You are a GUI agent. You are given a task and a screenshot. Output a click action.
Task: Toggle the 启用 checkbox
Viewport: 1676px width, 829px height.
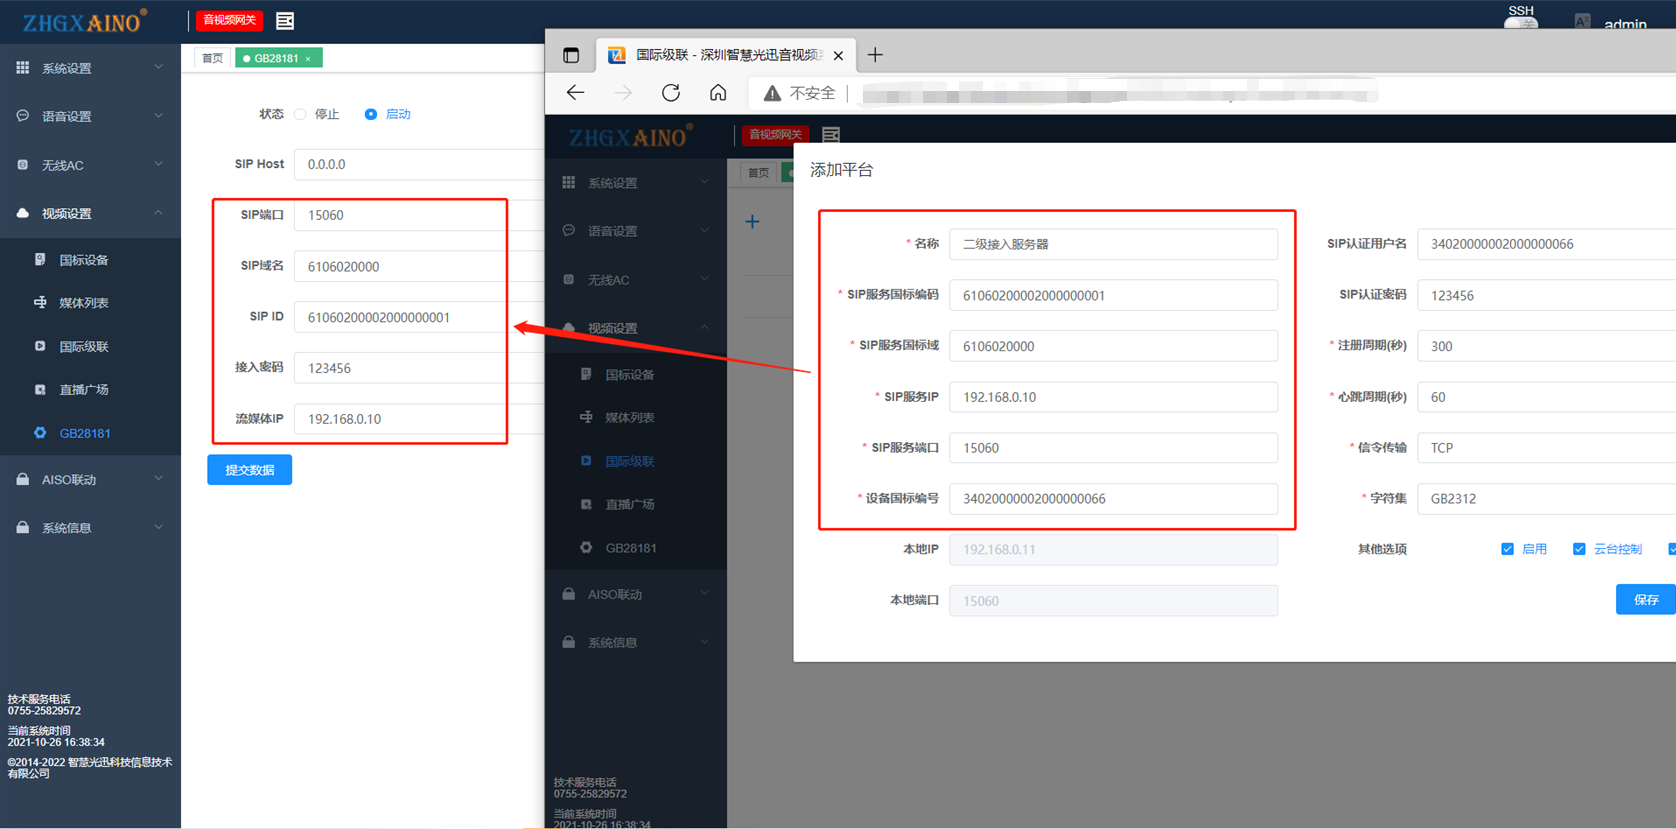click(x=1507, y=549)
